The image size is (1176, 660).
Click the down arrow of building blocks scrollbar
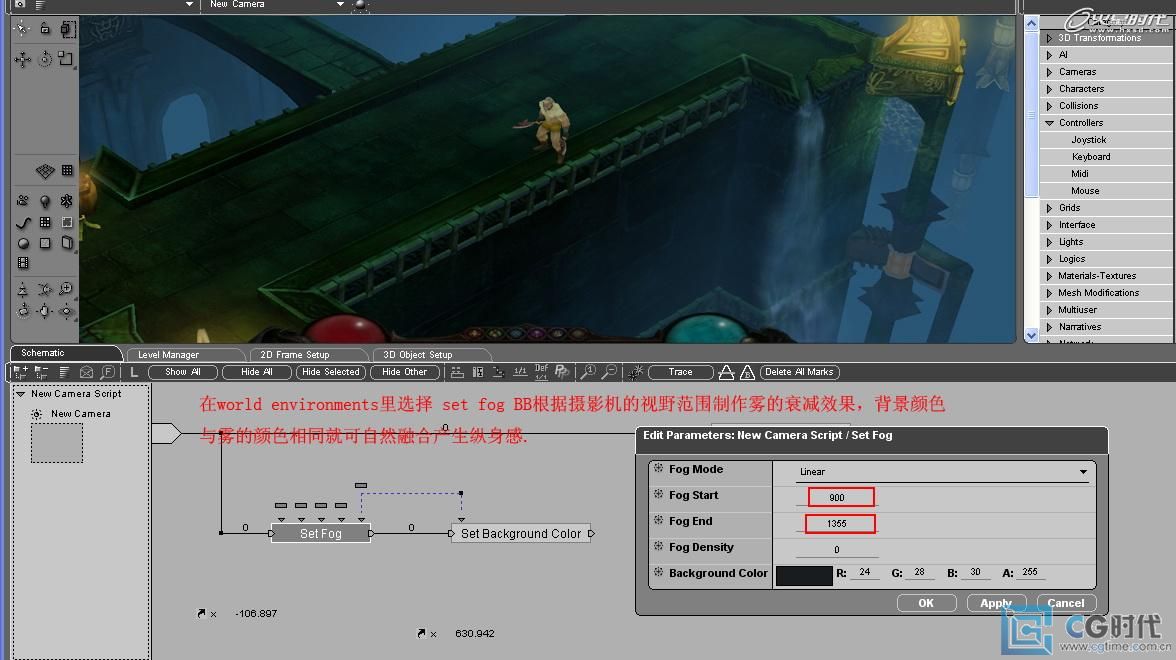(x=1031, y=335)
